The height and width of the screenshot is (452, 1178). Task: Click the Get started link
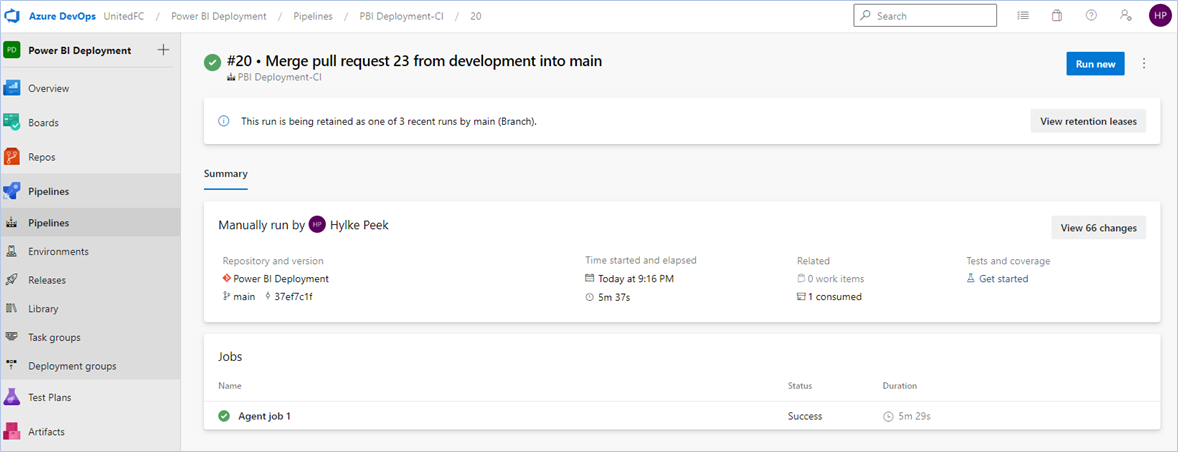[x=1004, y=279]
